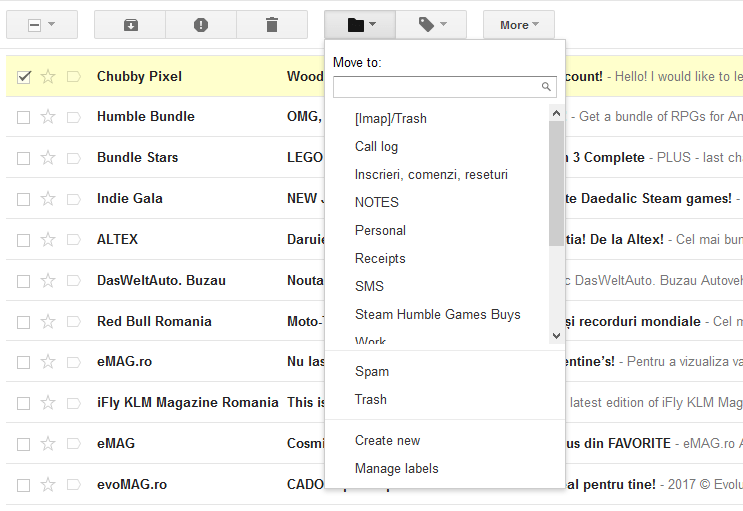Move to the SMS label

pos(370,286)
